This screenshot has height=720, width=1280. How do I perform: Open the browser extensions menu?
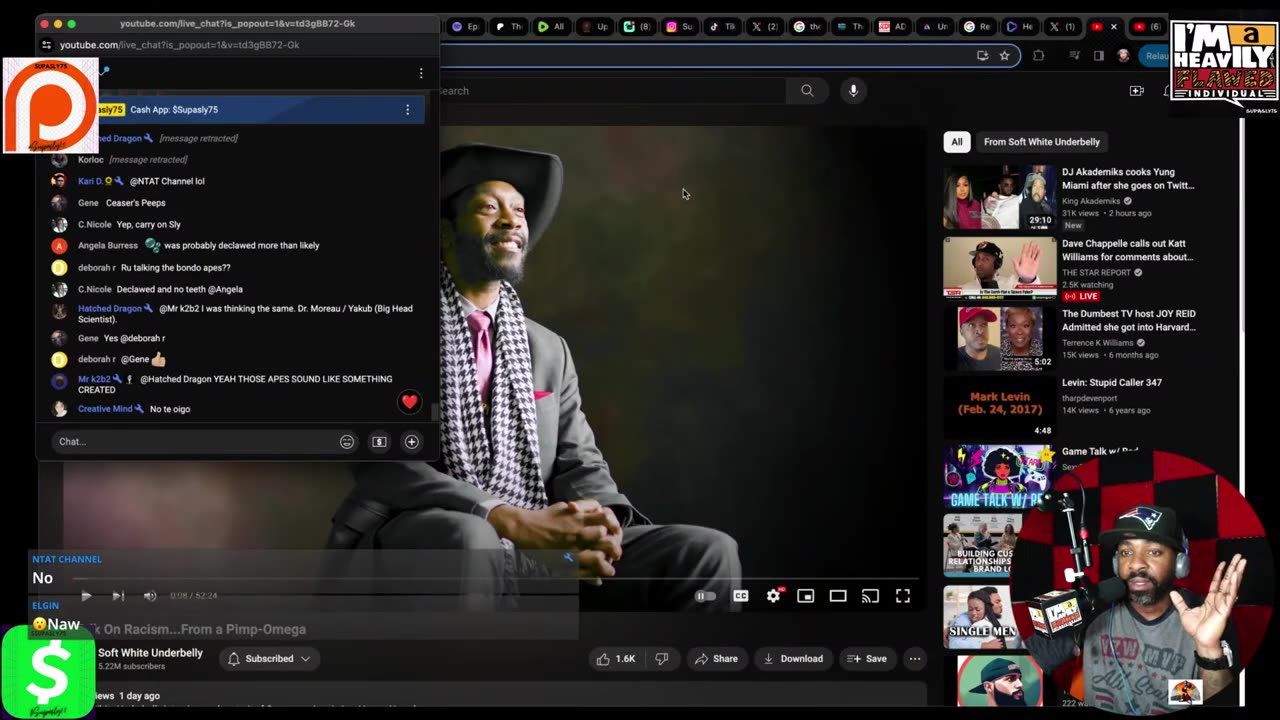point(1038,56)
